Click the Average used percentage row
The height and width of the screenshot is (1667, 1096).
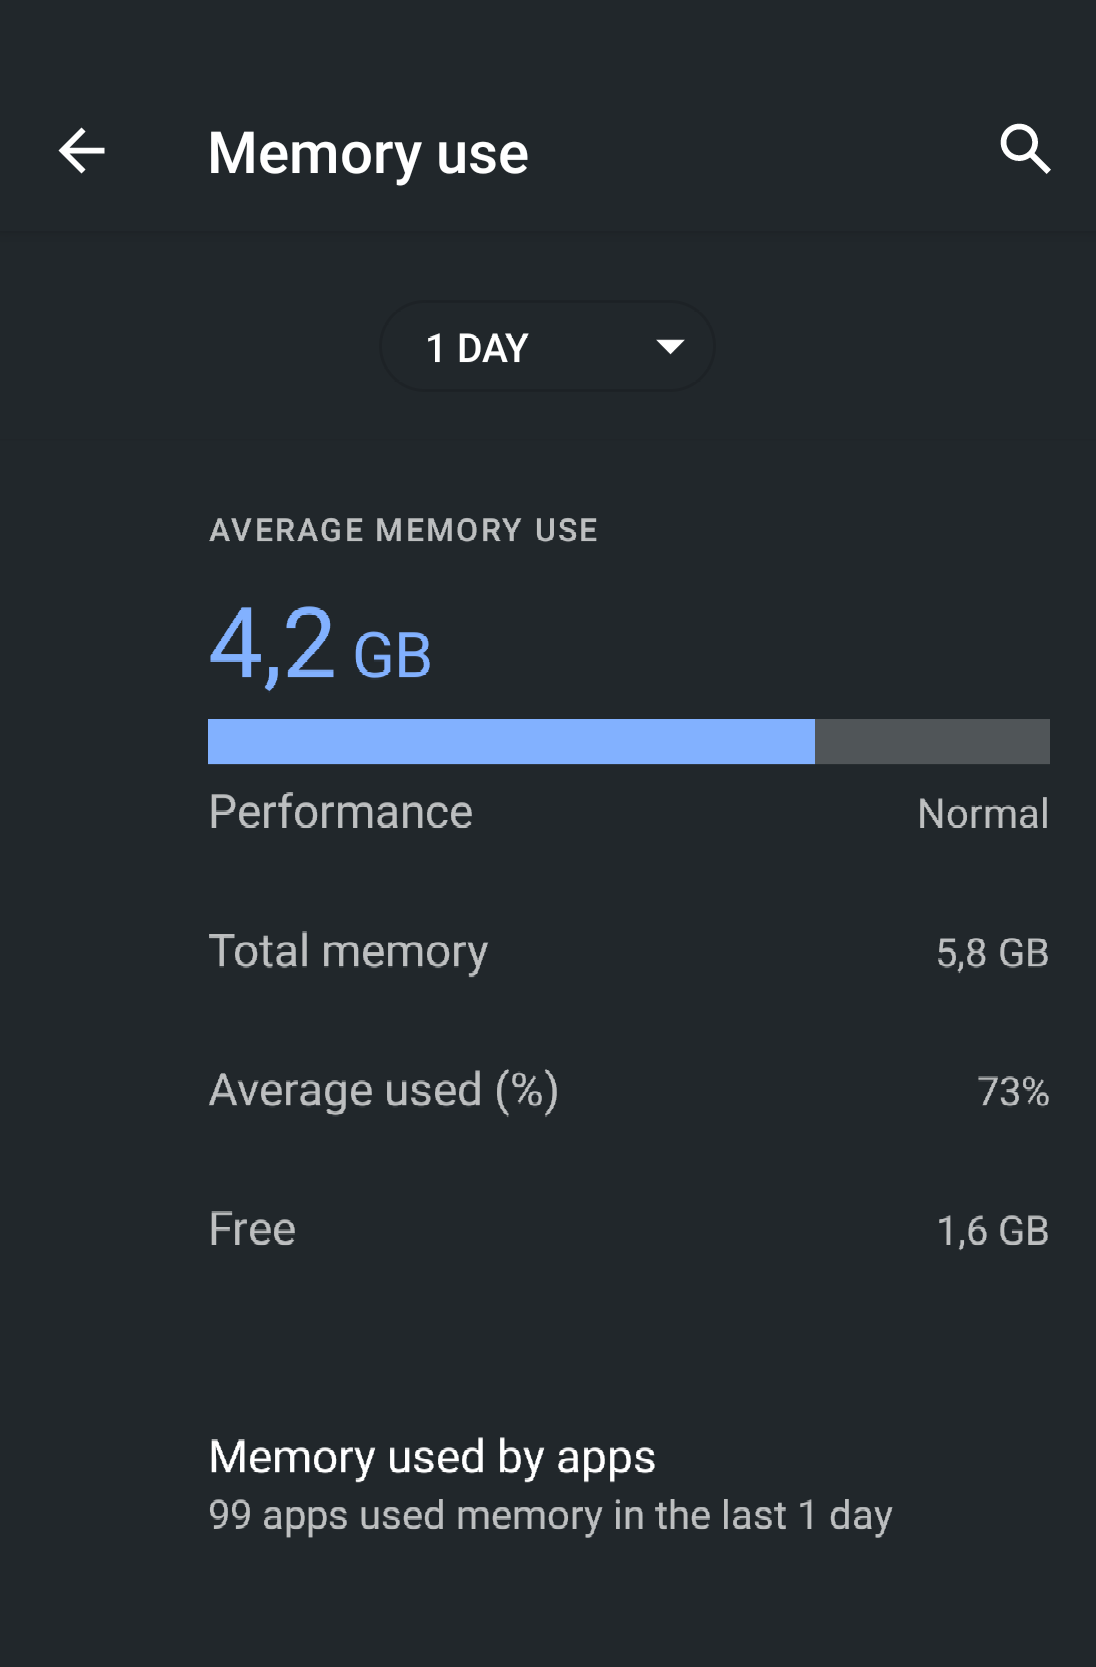628,1090
